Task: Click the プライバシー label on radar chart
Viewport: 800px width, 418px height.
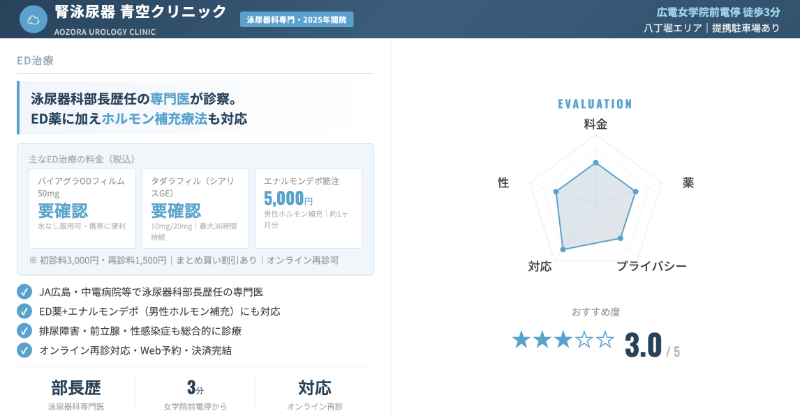Action: [x=651, y=267]
